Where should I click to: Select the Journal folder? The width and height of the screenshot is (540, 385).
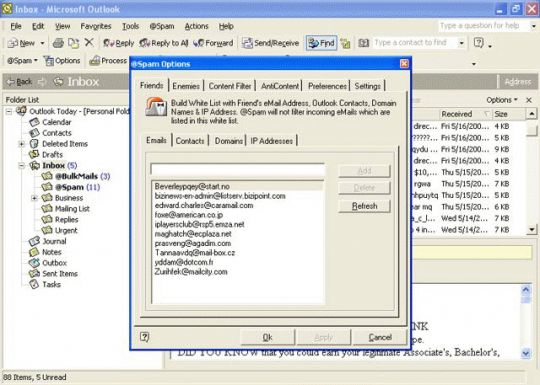(48, 241)
